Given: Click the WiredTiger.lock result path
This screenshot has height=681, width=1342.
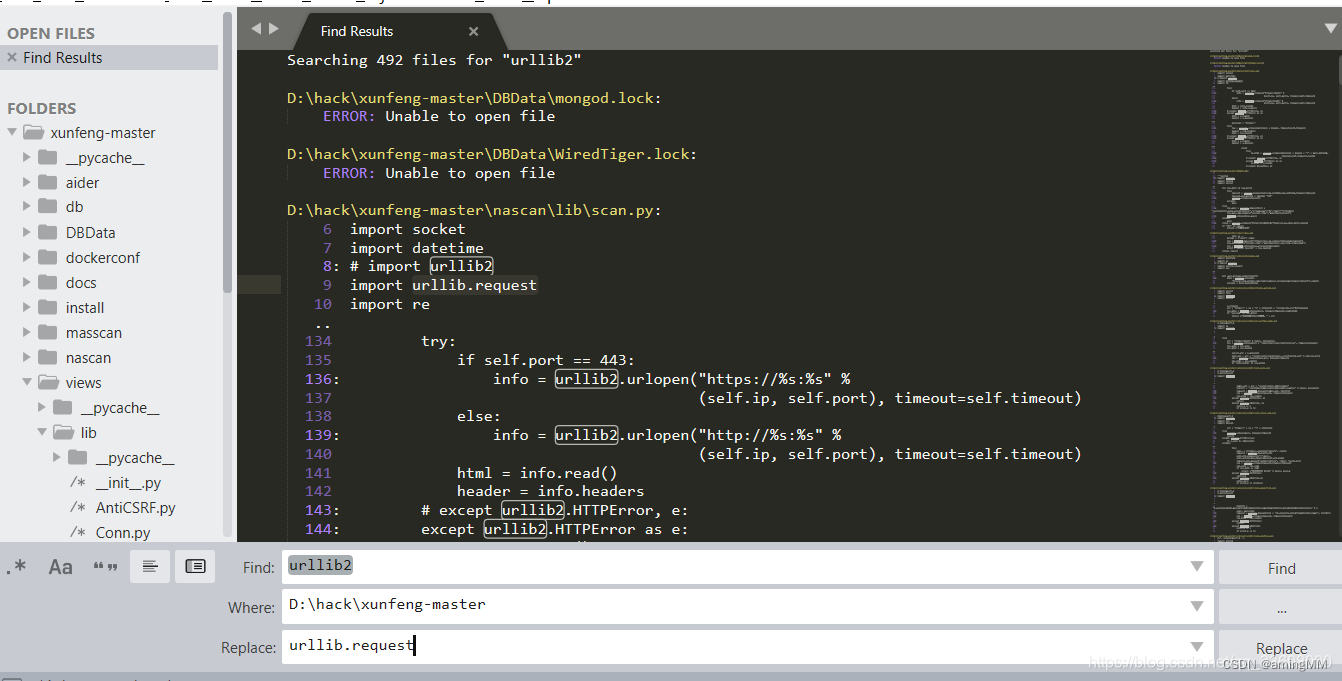Looking at the screenshot, I should coord(492,154).
